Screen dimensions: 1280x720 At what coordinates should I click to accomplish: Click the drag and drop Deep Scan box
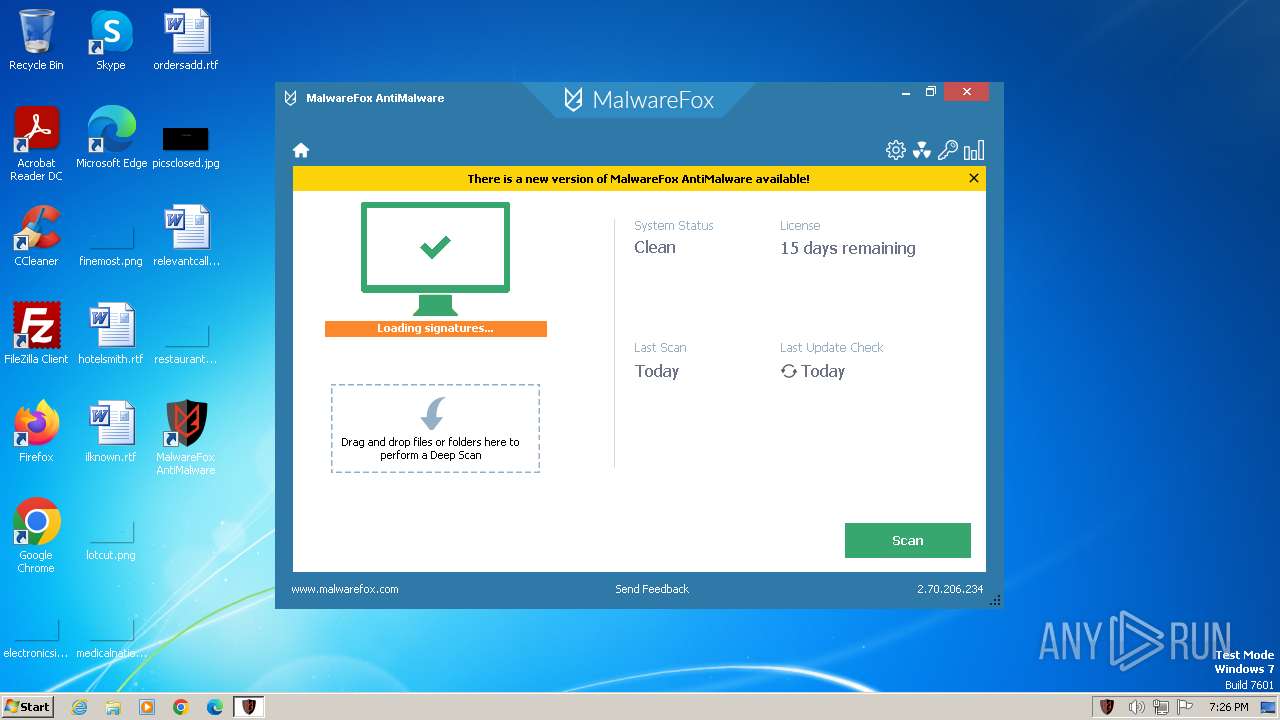pos(435,428)
